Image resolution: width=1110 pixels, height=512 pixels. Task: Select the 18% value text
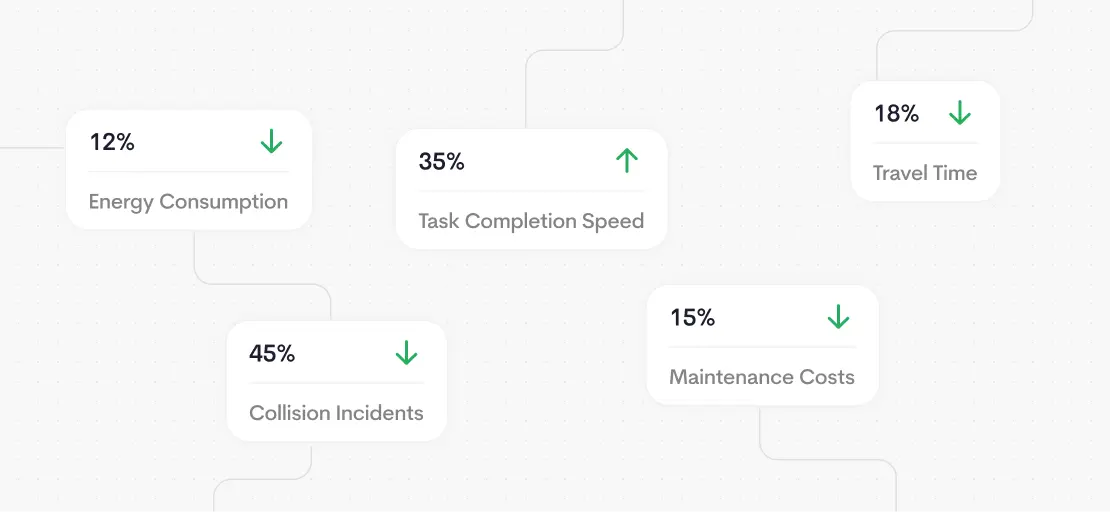point(896,114)
